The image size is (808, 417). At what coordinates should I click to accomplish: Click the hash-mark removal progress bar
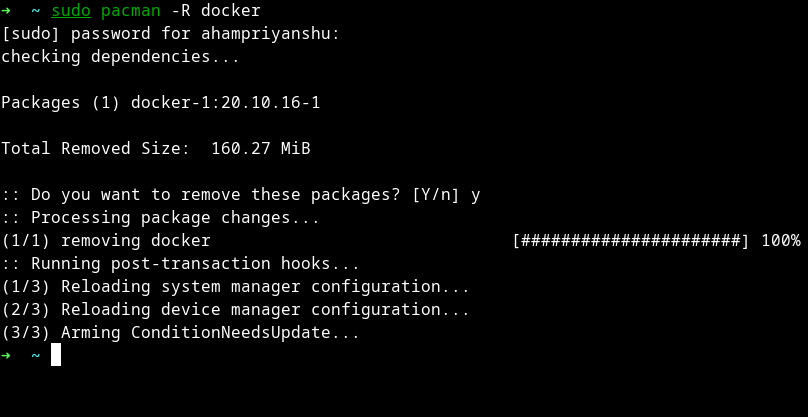pyautogui.click(x=630, y=241)
